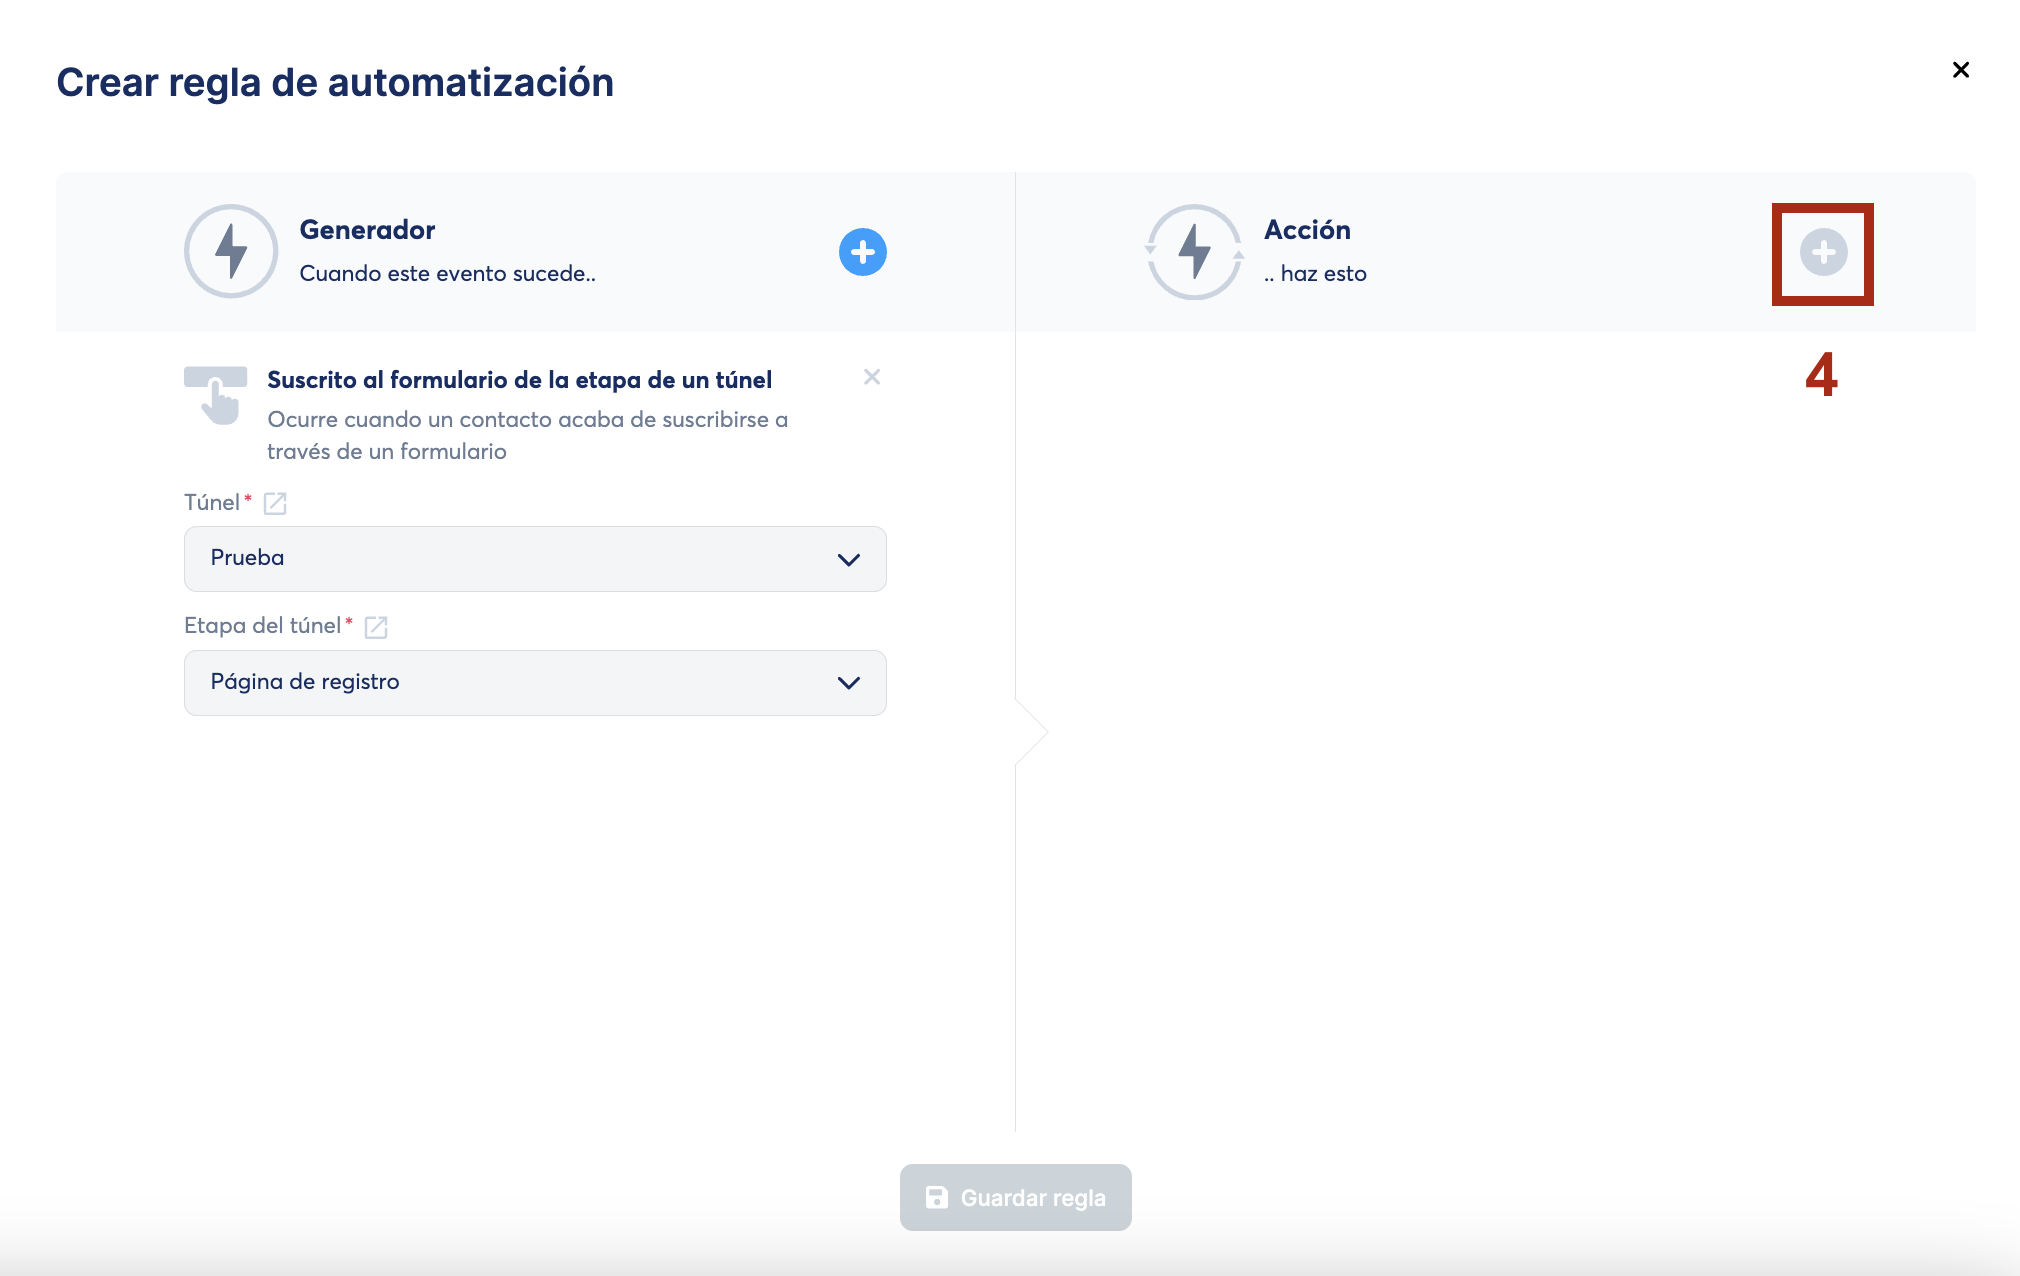Expand the chevron on the Prueba selector
Viewport: 2020px width, 1276px height.
848,560
